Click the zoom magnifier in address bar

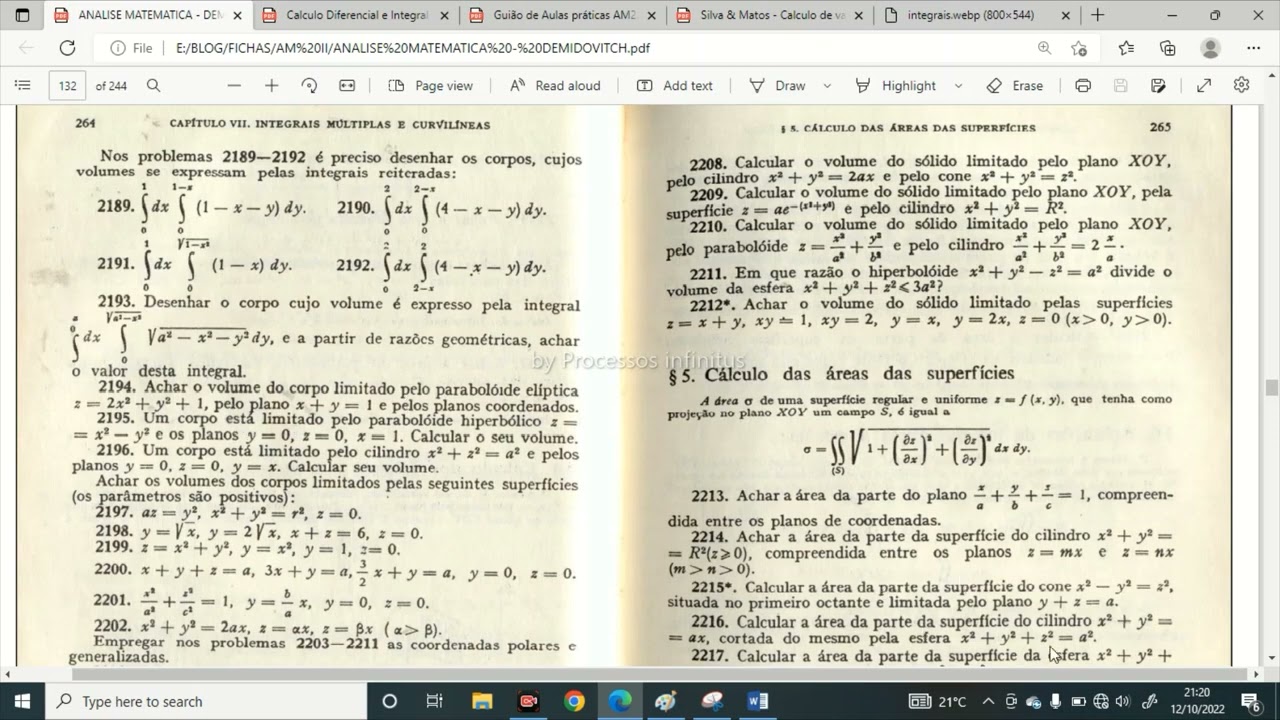point(1044,48)
